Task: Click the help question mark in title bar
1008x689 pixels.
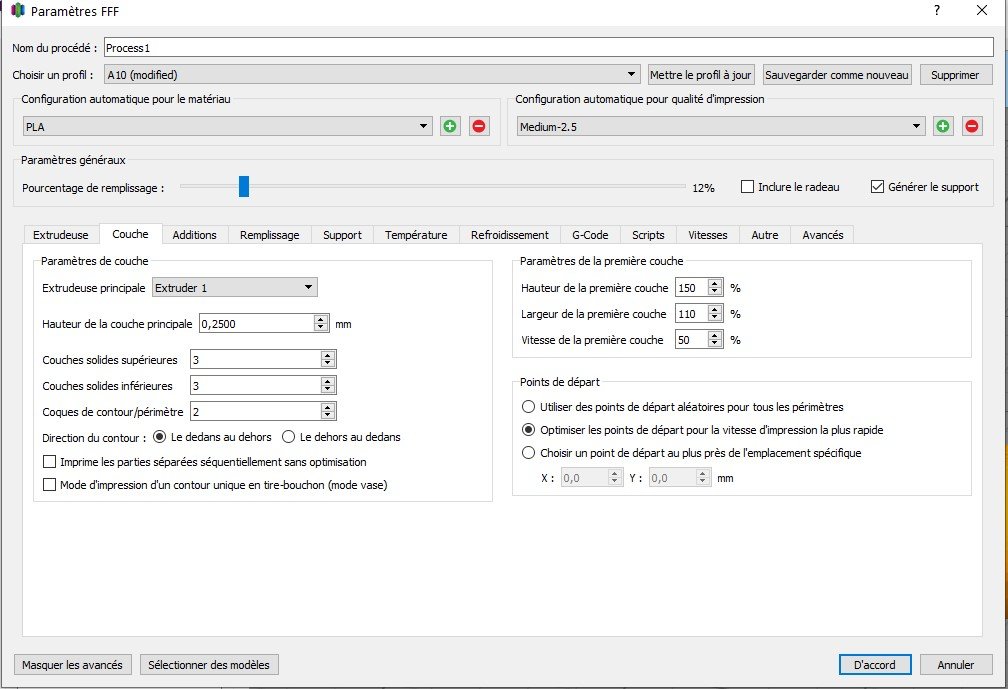Action: click(936, 11)
